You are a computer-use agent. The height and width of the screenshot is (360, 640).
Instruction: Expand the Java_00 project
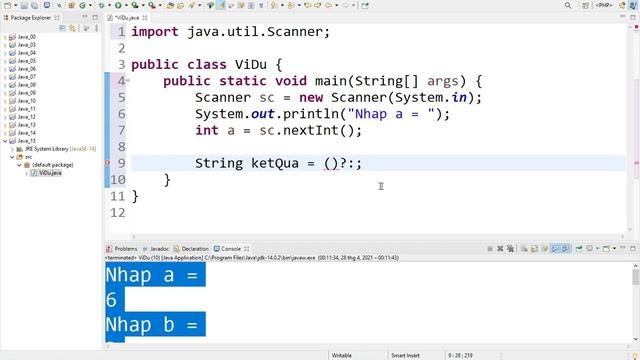click(x=5, y=37)
